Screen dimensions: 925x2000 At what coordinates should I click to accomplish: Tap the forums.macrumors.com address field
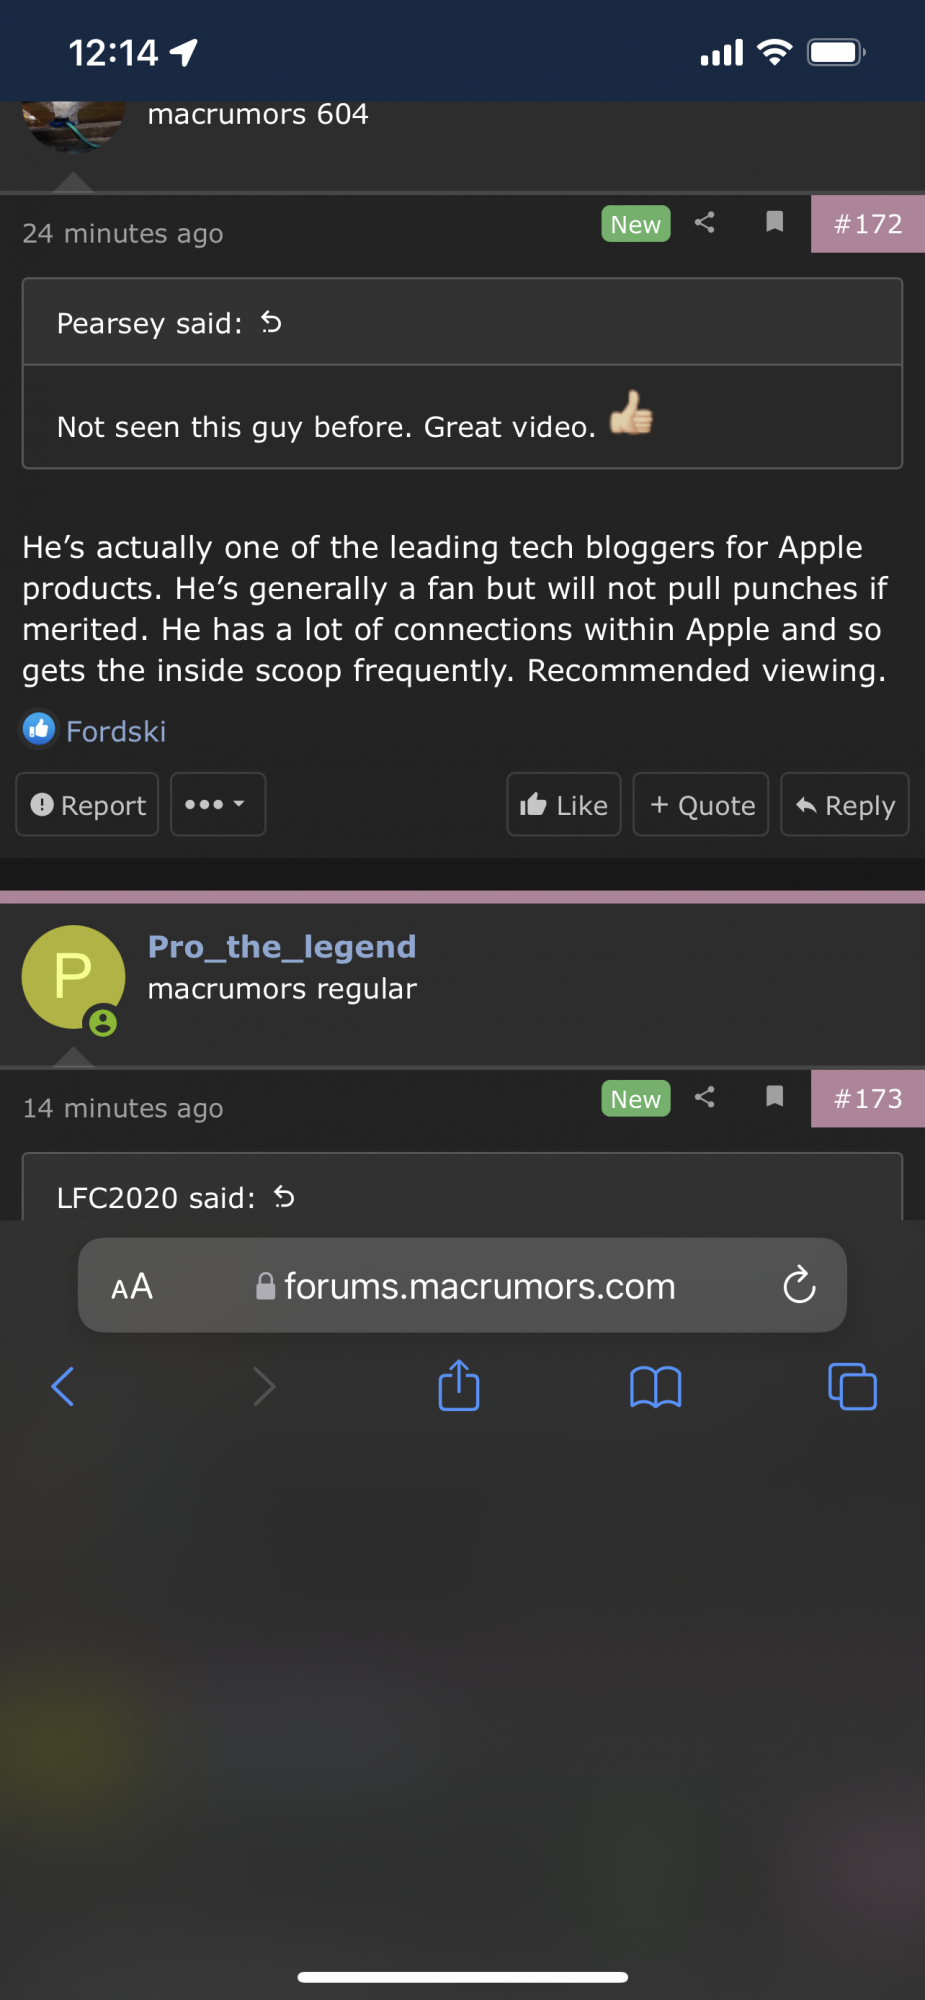click(478, 1286)
